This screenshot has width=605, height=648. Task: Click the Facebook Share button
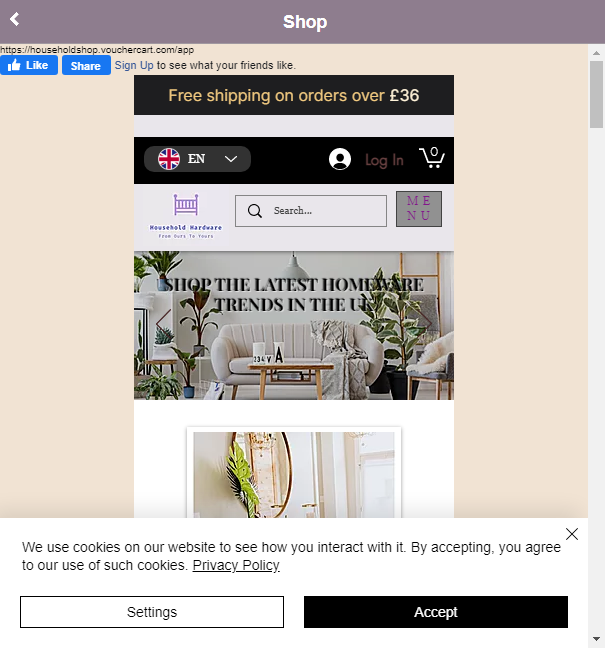[x=86, y=65]
